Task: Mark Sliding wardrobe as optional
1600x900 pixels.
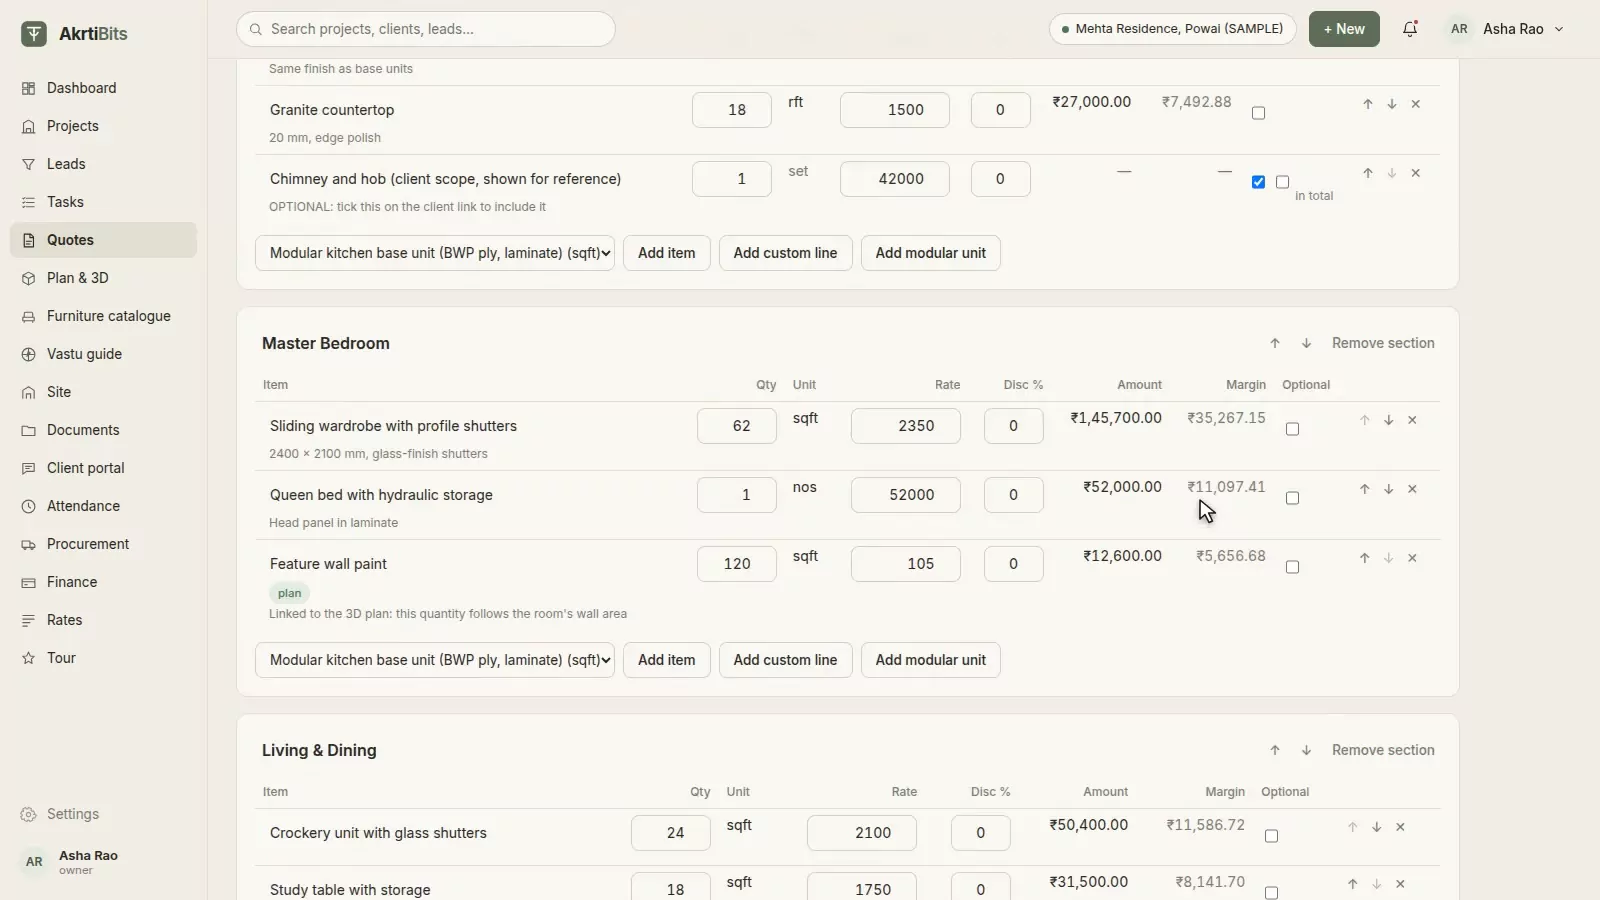Action: click(1293, 429)
